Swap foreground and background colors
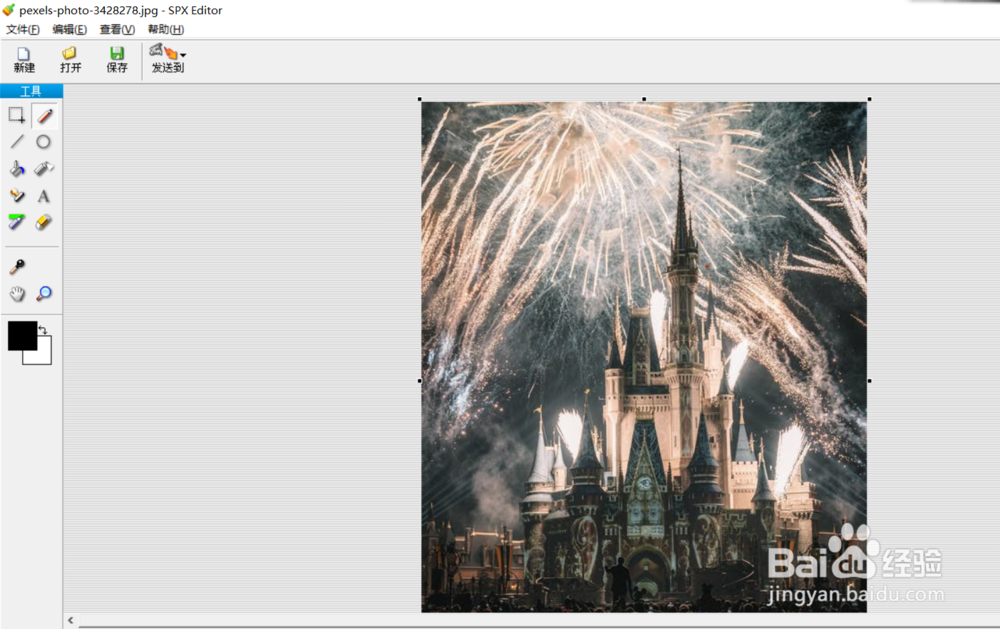The height and width of the screenshot is (629, 1000). point(43,330)
